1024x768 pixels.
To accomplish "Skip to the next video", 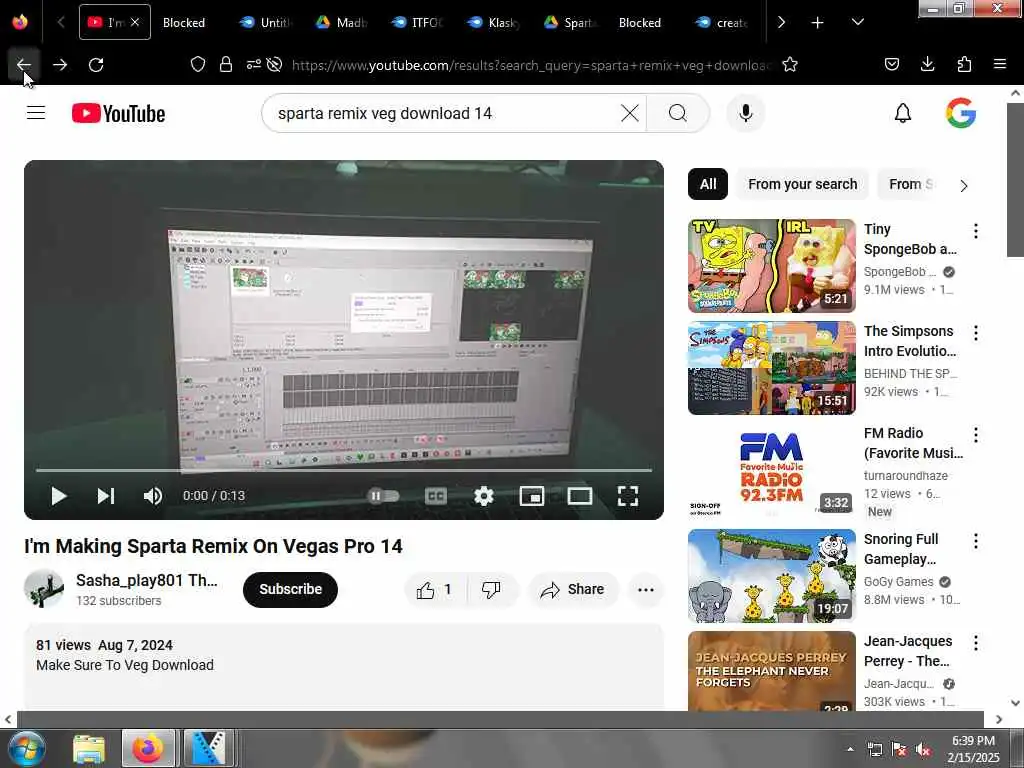I will pyautogui.click(x=106, y=496).
